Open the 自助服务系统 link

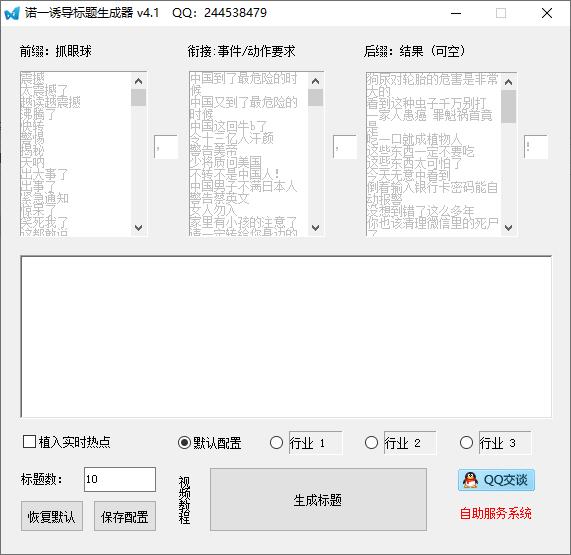click(x=495, y=513)
